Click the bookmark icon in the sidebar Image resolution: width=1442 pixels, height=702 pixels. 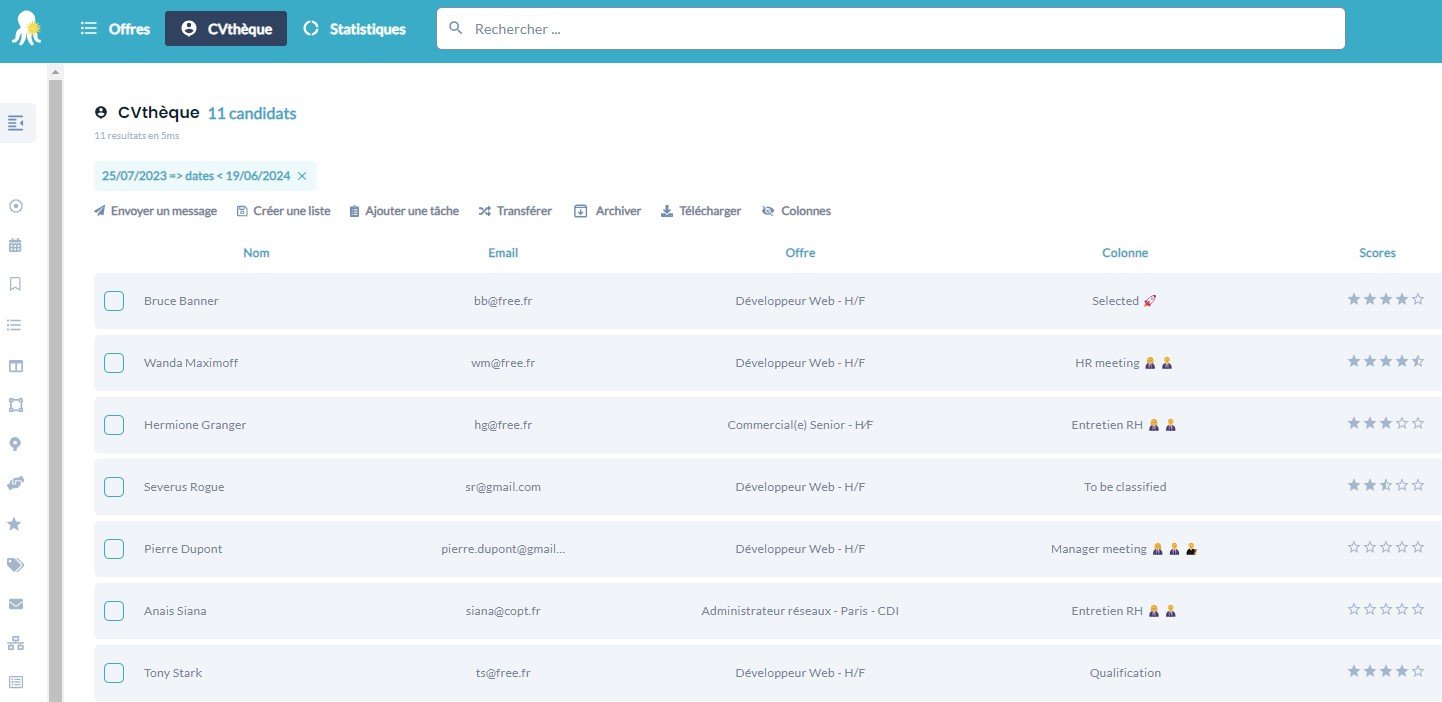tap(15, 284)
